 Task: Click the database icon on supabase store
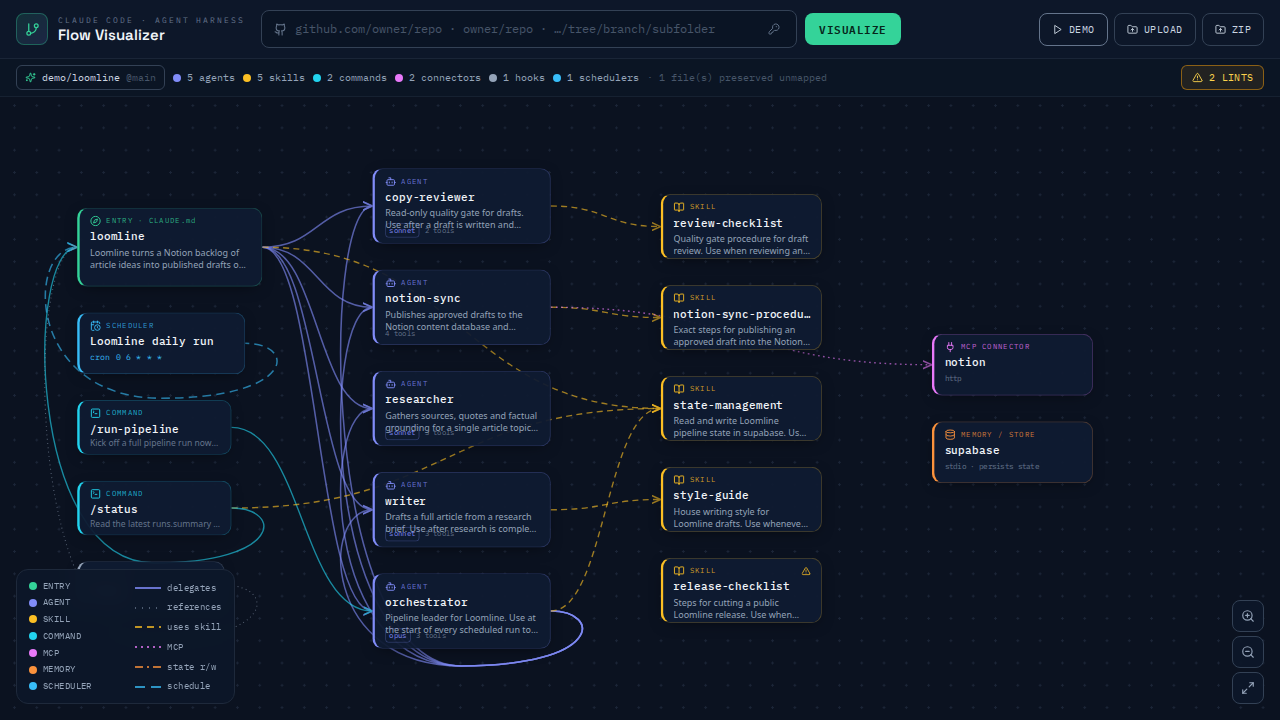click(950, 435)
